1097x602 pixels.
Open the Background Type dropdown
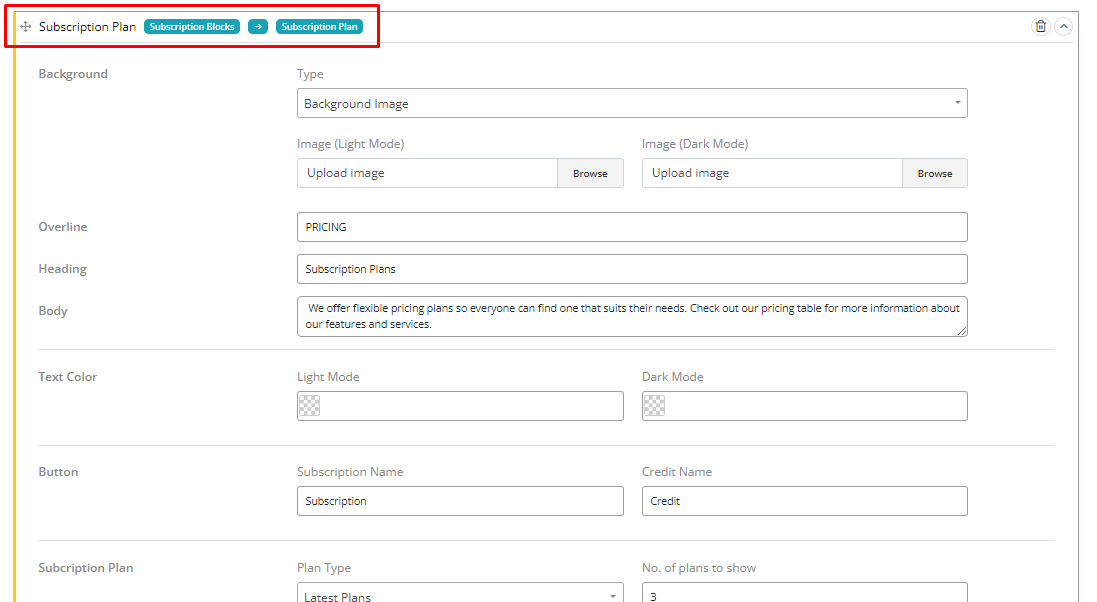coord(631,103)
